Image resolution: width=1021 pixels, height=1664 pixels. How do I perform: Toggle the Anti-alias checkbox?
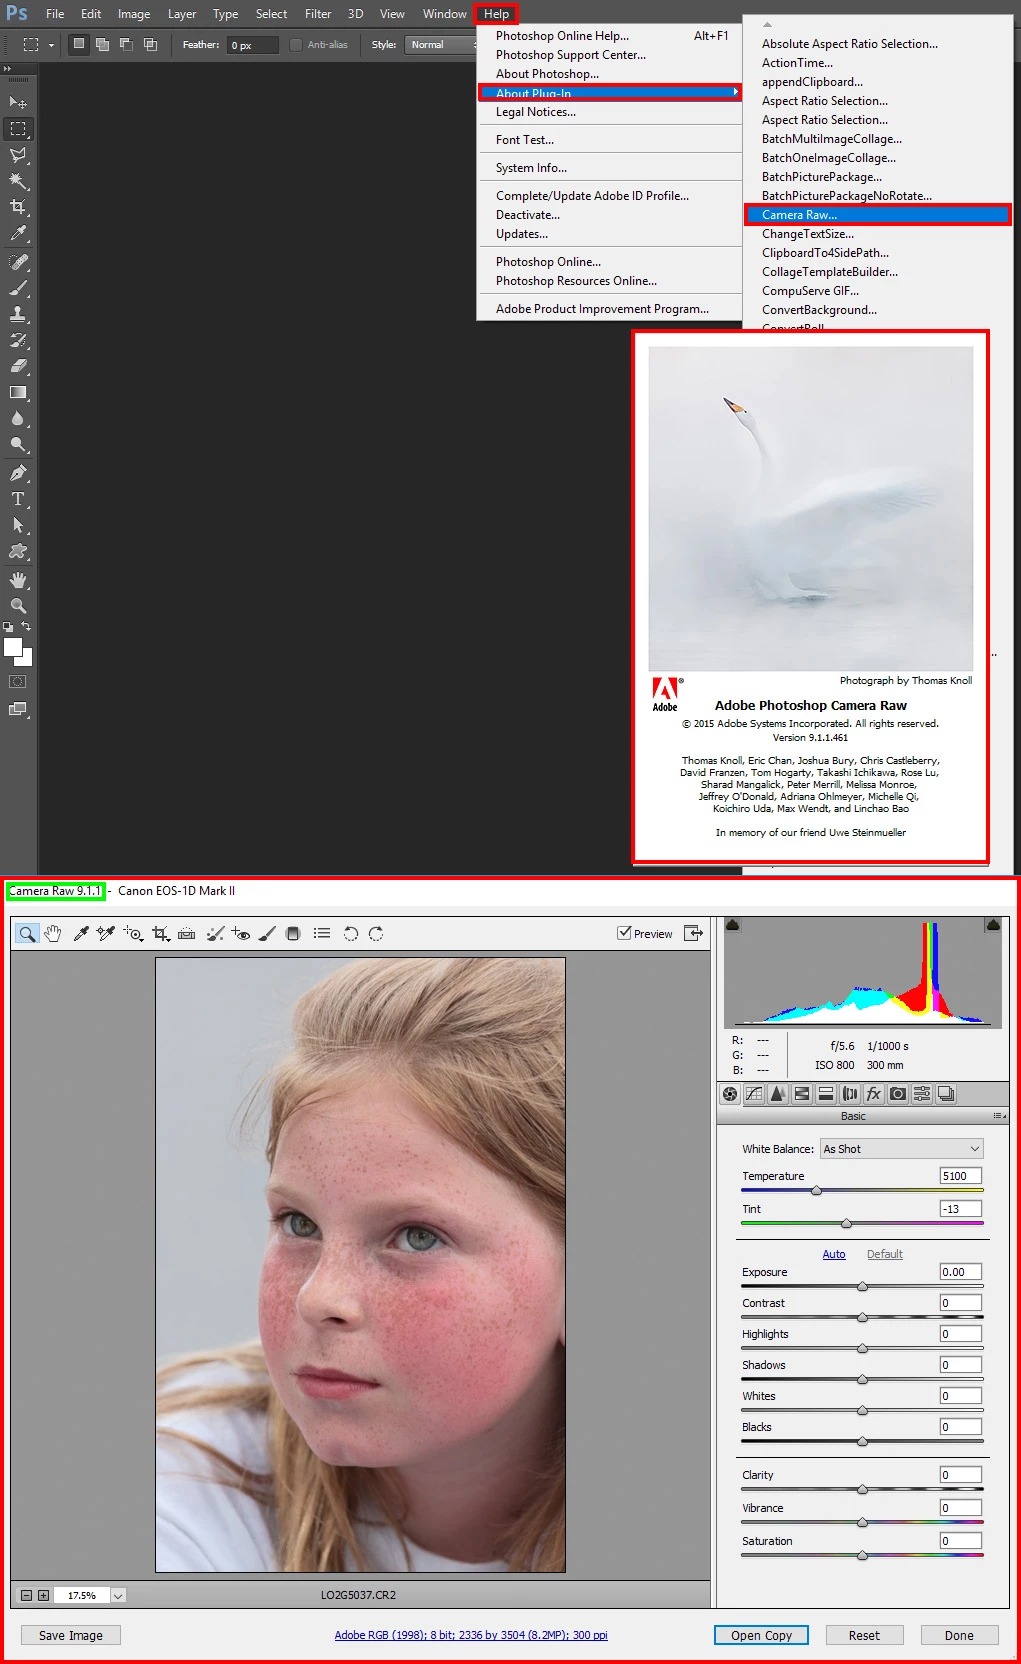(296, 44)
